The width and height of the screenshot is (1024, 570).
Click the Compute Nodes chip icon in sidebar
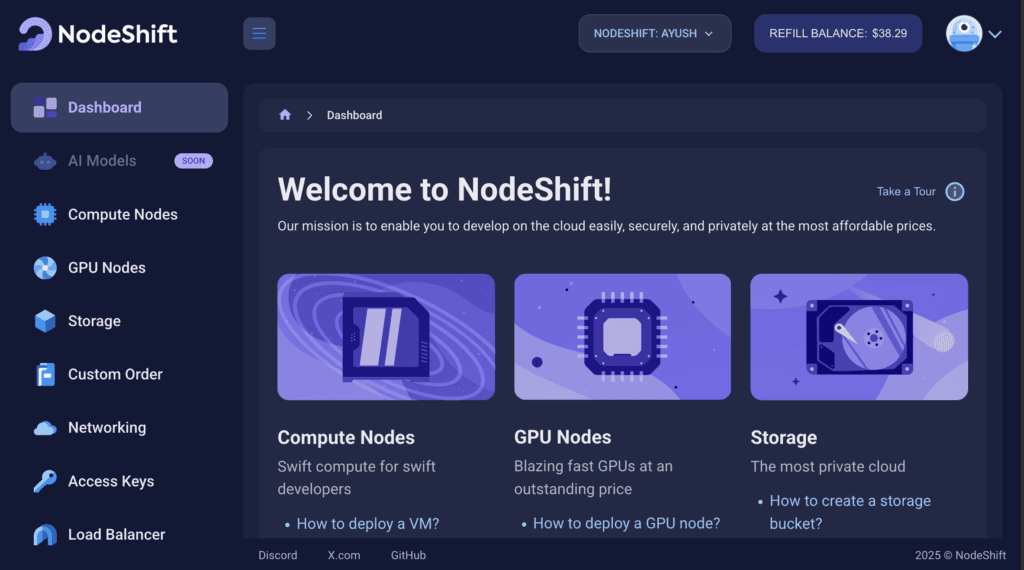click(45, 214)
